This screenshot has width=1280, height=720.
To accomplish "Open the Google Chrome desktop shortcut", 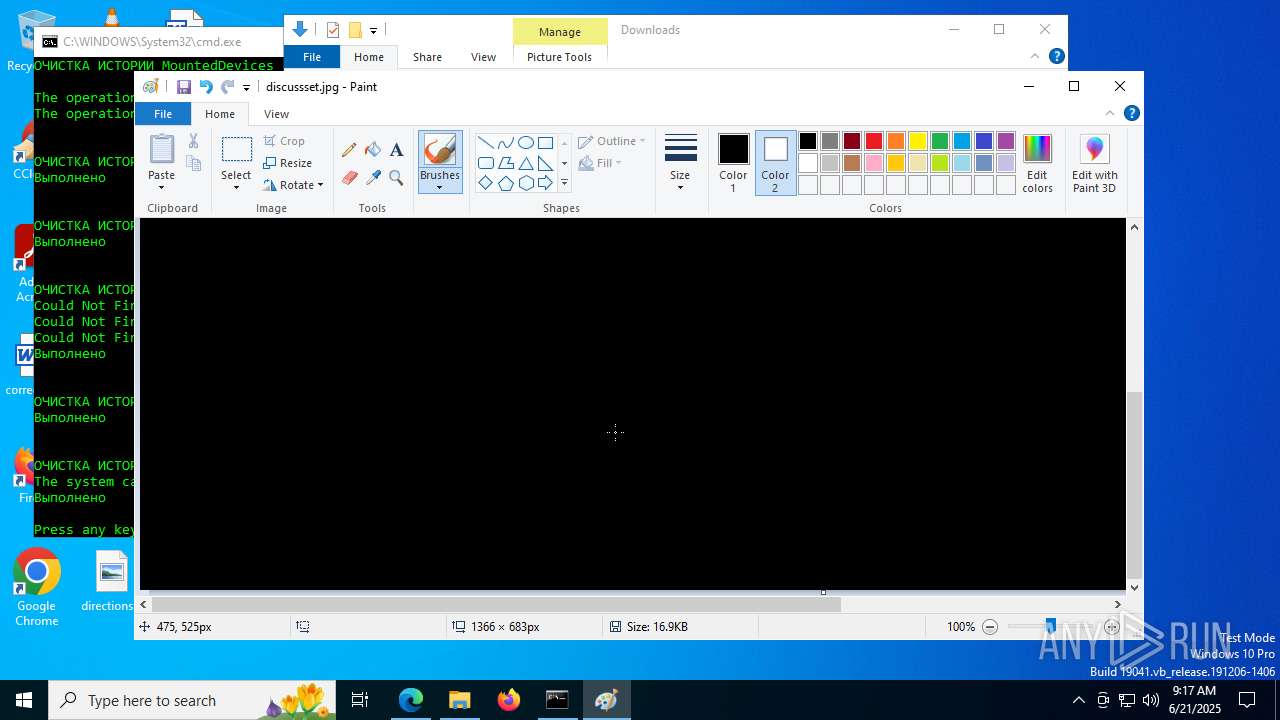I will point(37,588).
